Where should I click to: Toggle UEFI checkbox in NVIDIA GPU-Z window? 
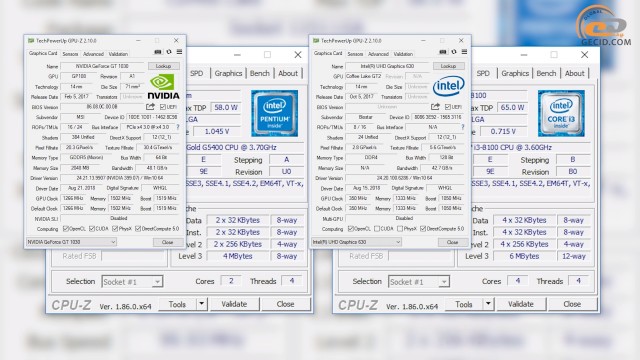tap(163, 107)
